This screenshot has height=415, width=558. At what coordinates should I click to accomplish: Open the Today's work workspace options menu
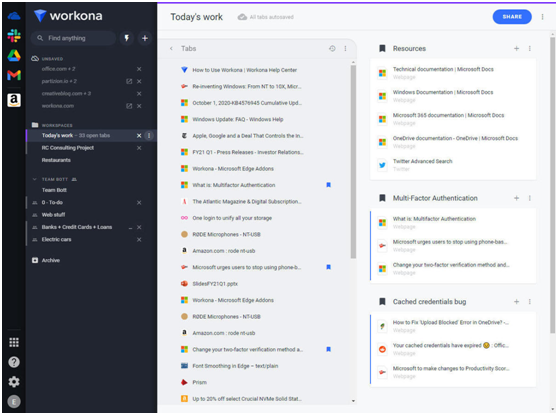[149, 136]
